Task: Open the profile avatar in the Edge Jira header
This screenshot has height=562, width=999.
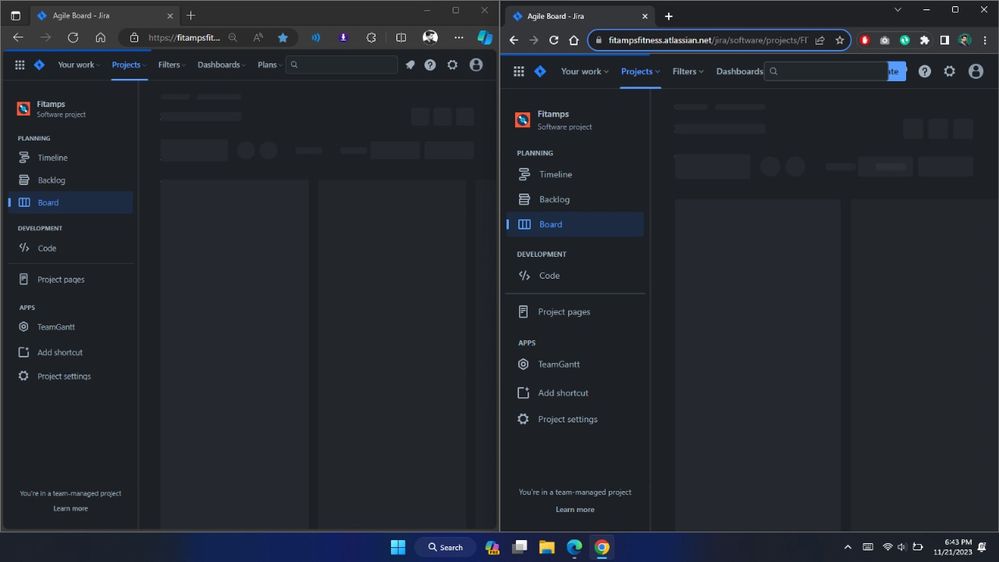Action: [476, 64]
